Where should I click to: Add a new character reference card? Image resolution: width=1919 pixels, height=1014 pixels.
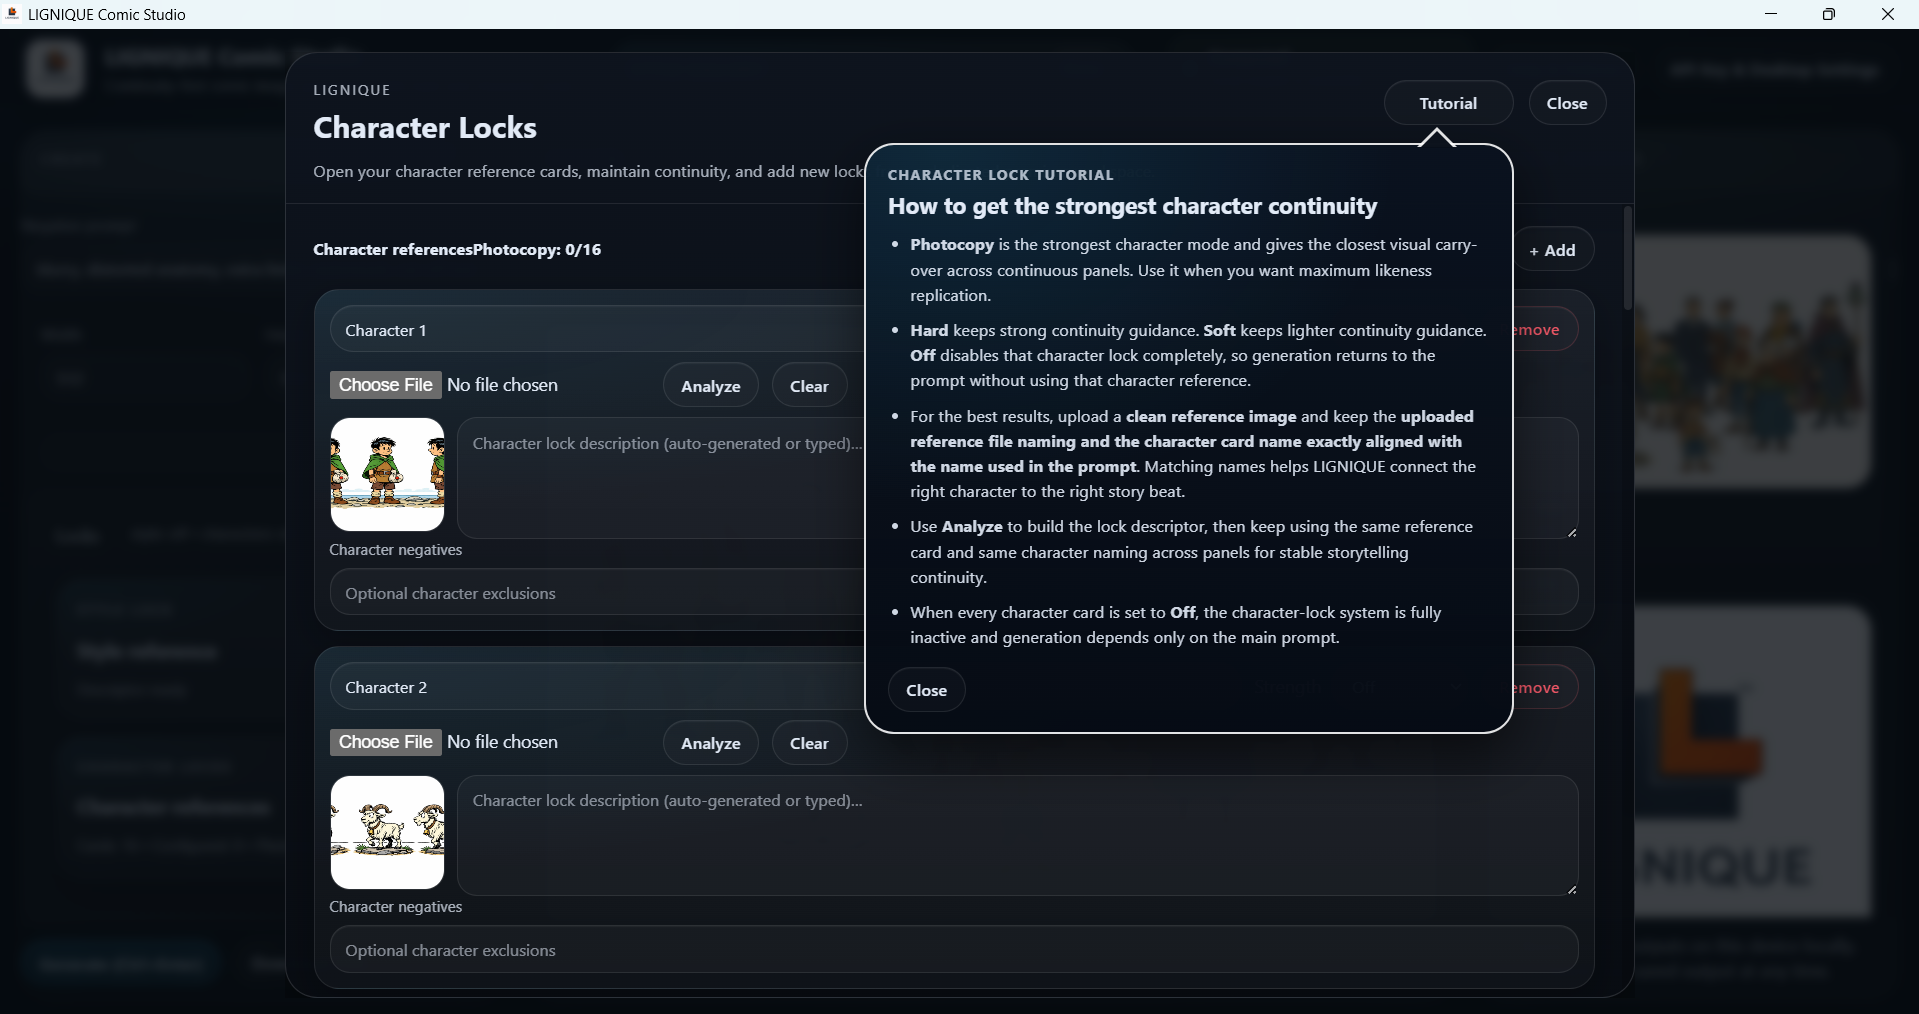[x=1553, y=250]
